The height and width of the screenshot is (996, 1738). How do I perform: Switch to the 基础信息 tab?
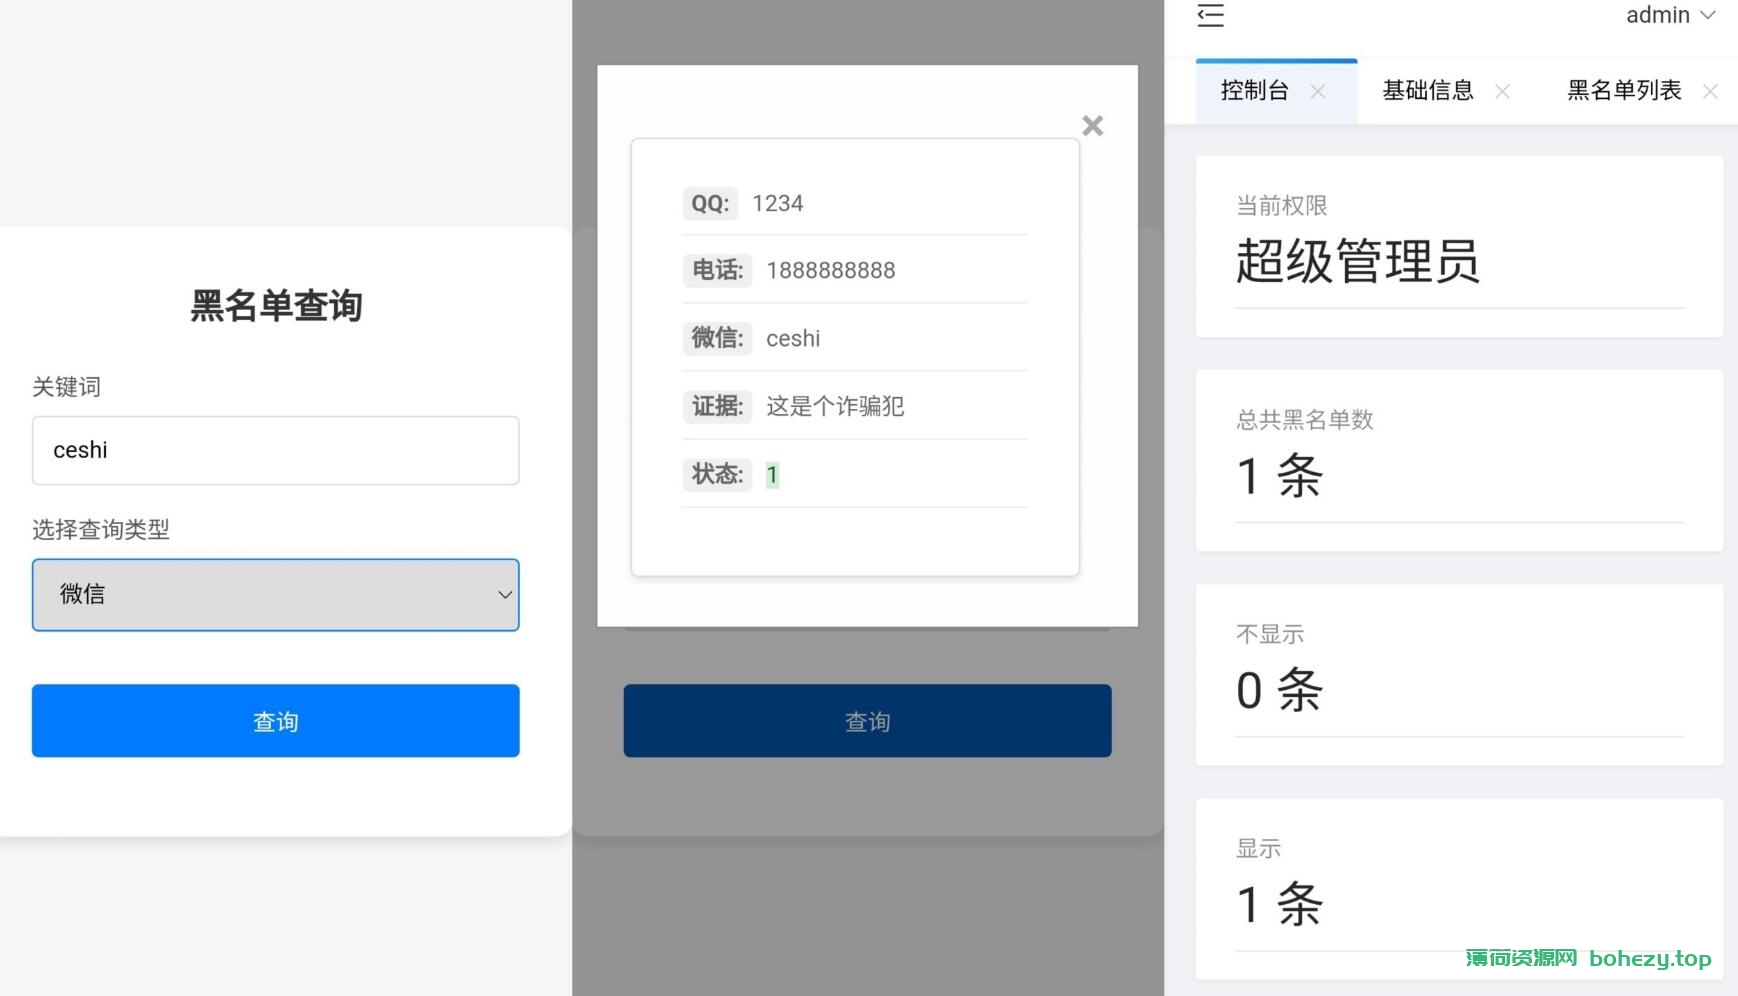[1428, 91]
